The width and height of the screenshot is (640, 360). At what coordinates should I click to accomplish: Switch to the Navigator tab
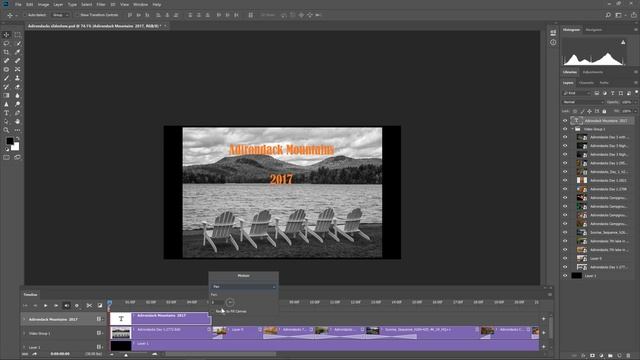594,30
